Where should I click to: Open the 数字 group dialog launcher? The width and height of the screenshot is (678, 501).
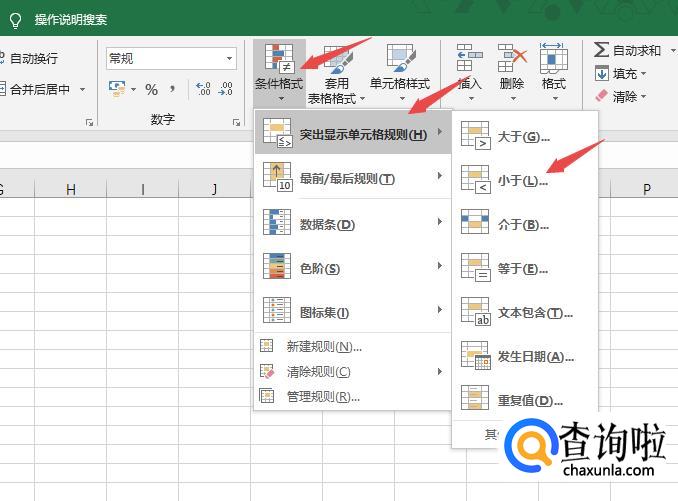click(236, 123)
